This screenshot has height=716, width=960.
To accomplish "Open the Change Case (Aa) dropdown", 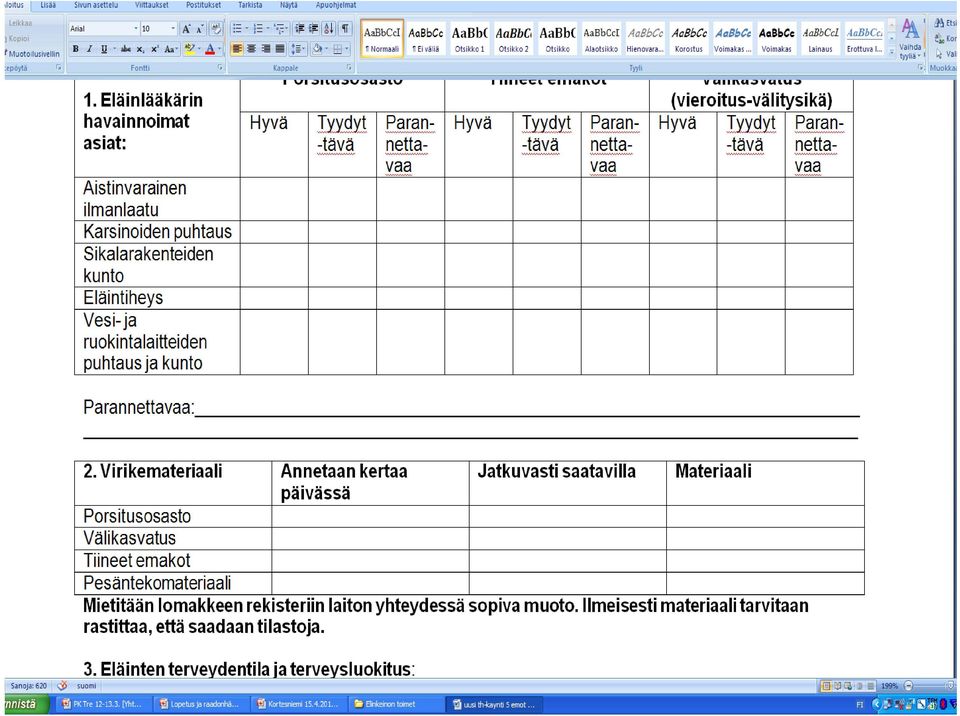I will [171, 49].
